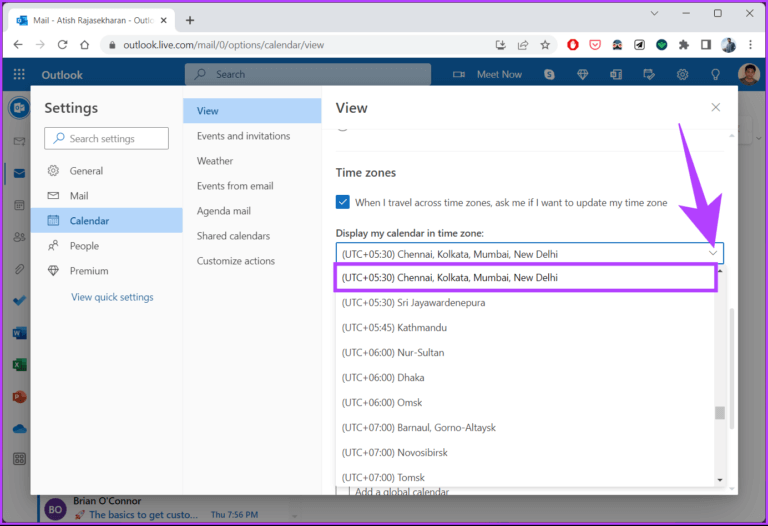Choose the Dhaka time zone
Viewport: 768px width, 526px height.
pos(525,378)
